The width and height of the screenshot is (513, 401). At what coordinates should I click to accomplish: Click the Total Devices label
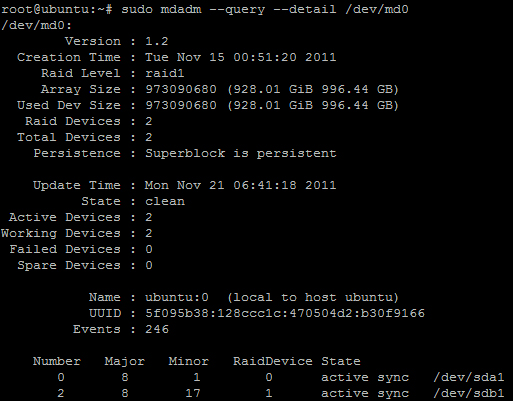pos(69,137)
